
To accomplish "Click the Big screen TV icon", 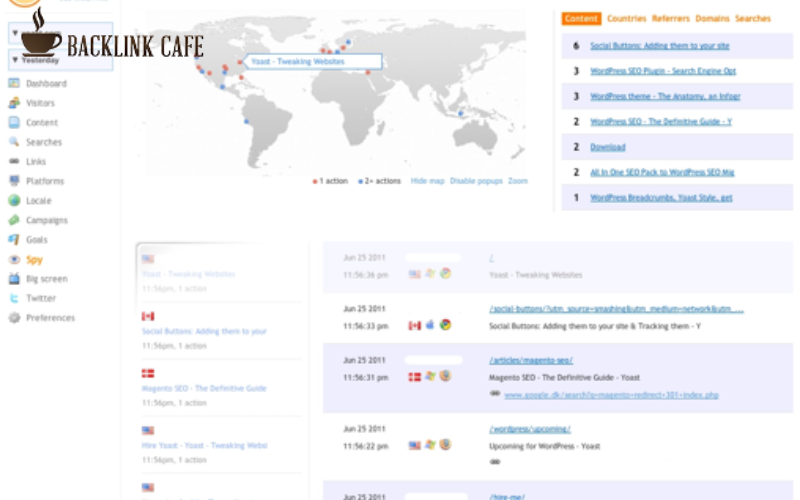I will (14, 279).
